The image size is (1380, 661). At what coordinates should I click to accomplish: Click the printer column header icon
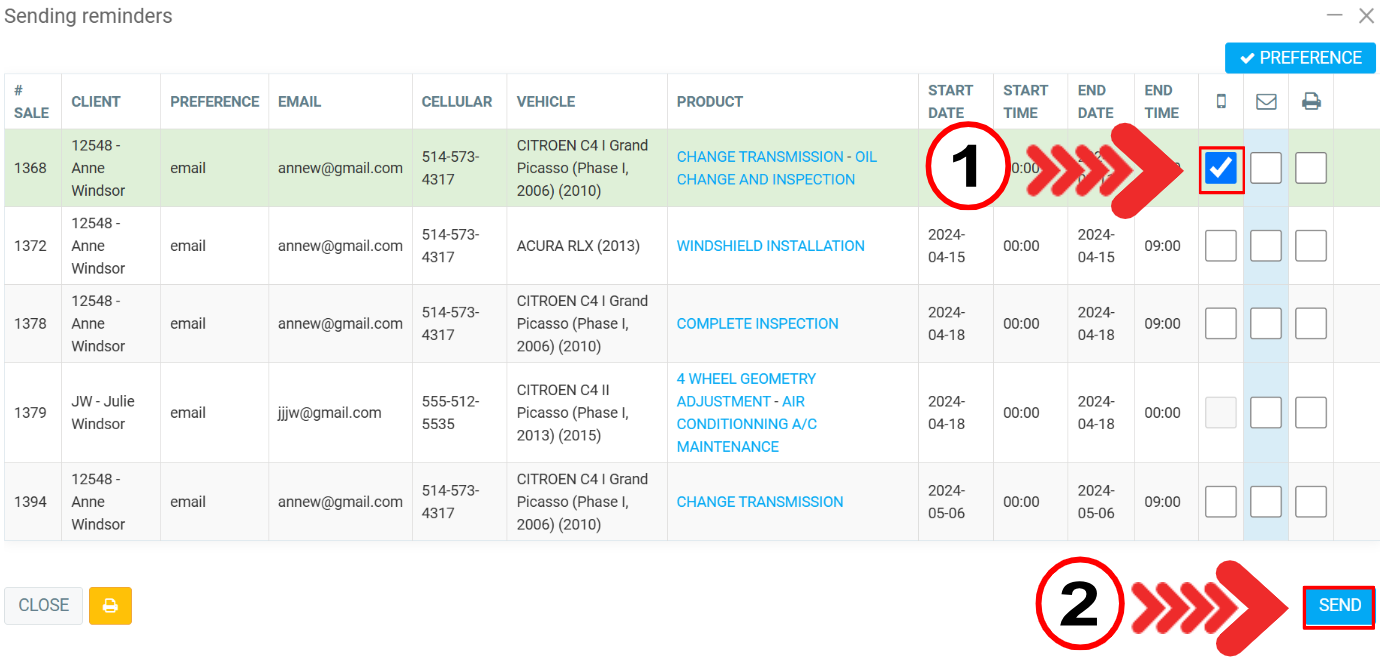click(x=1311, y=101)
